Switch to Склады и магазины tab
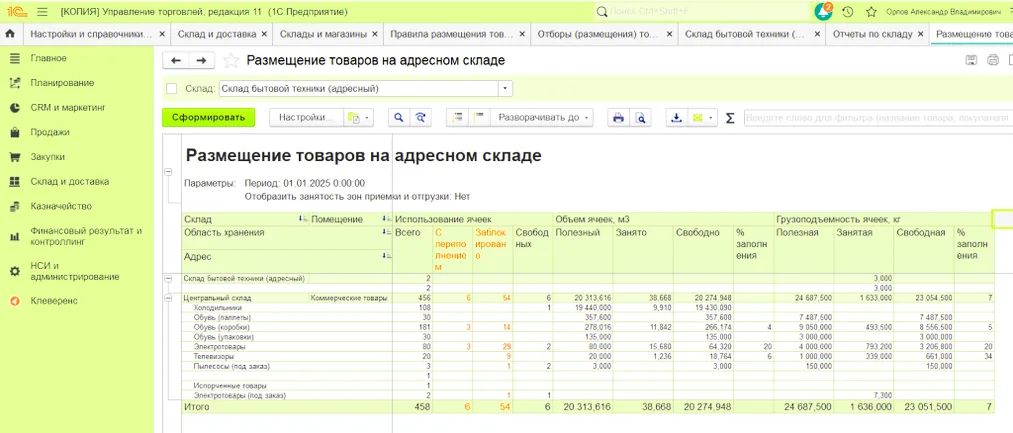The width and height of the screenshot is (1013, 433). pyautogui.click(x=323, y=34)
